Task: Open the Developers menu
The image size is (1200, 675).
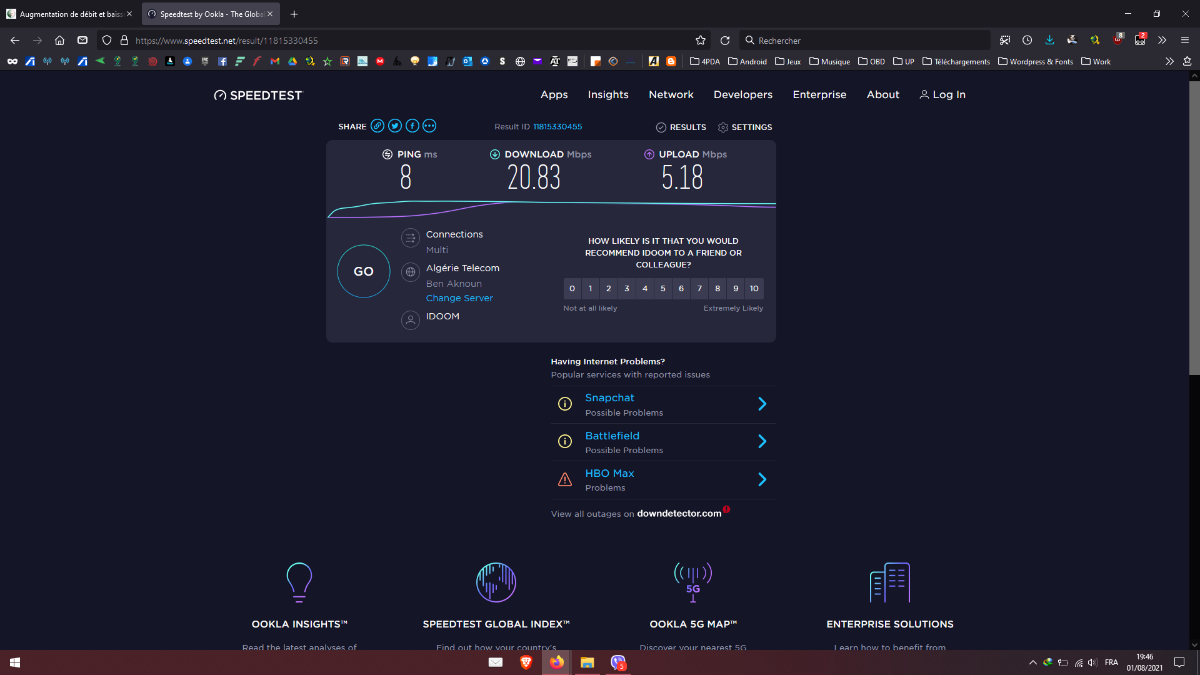Action: pos(743,95)
